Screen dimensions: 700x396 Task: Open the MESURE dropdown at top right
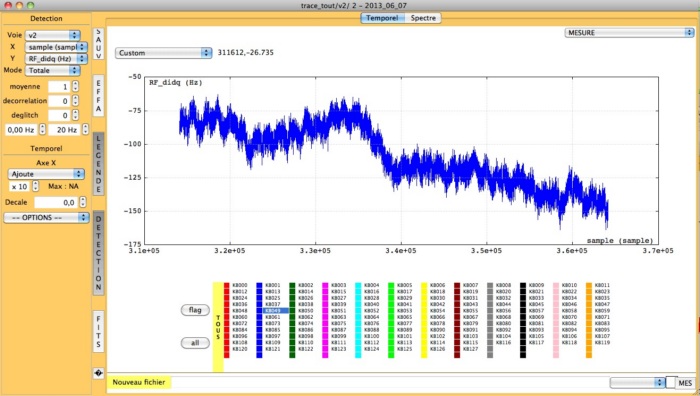pyautogui.click(x=629, y=33)
